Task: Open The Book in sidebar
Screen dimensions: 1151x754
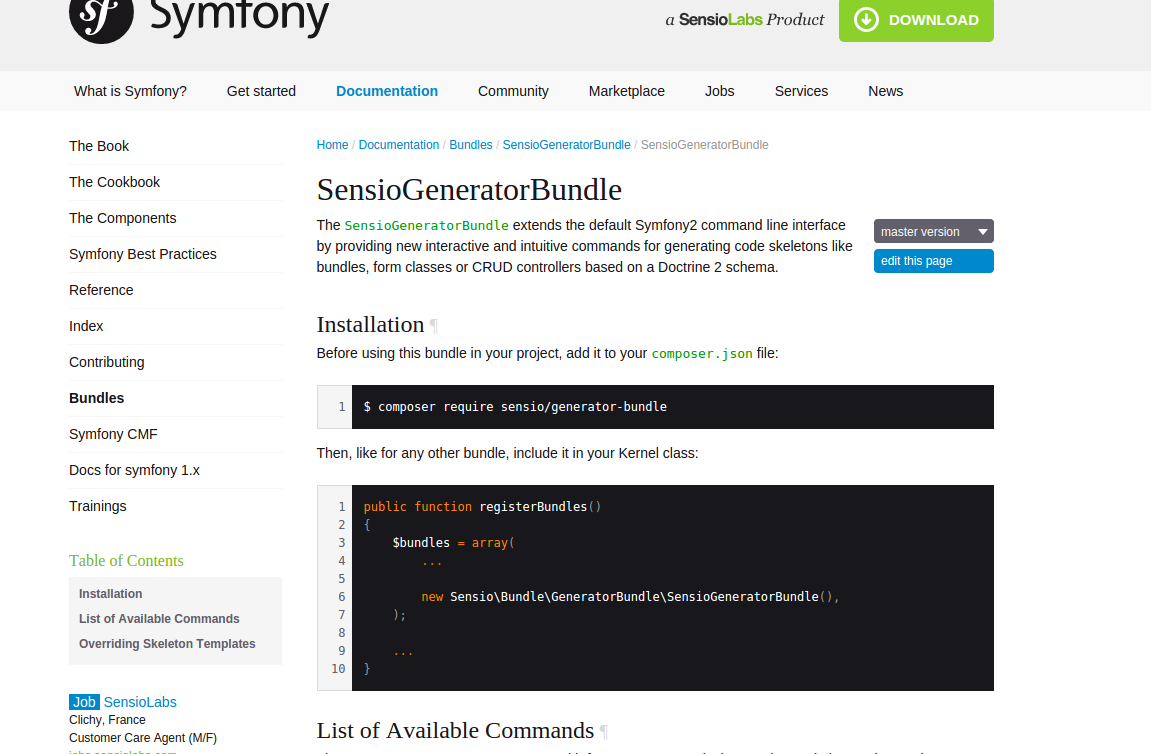Action: click(x=99, y=146)
